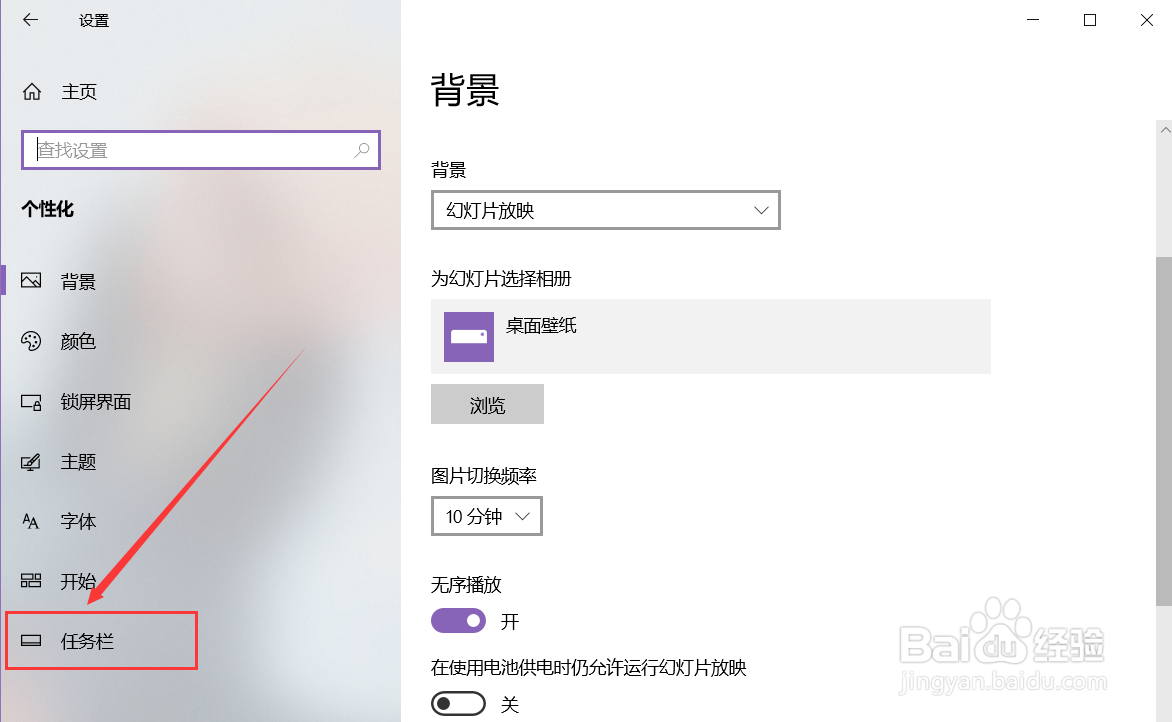
Task: Select the 背景 (Background) sidebar icon
Action: [x=31, y=281]
